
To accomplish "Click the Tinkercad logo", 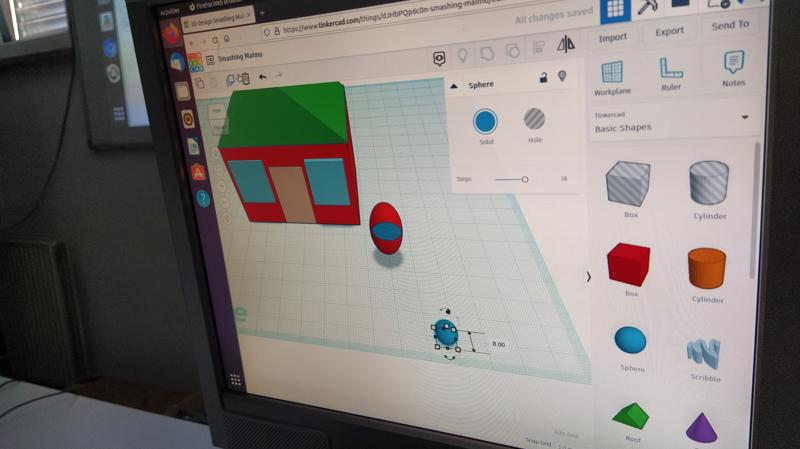I will click(x=195, y=62).
